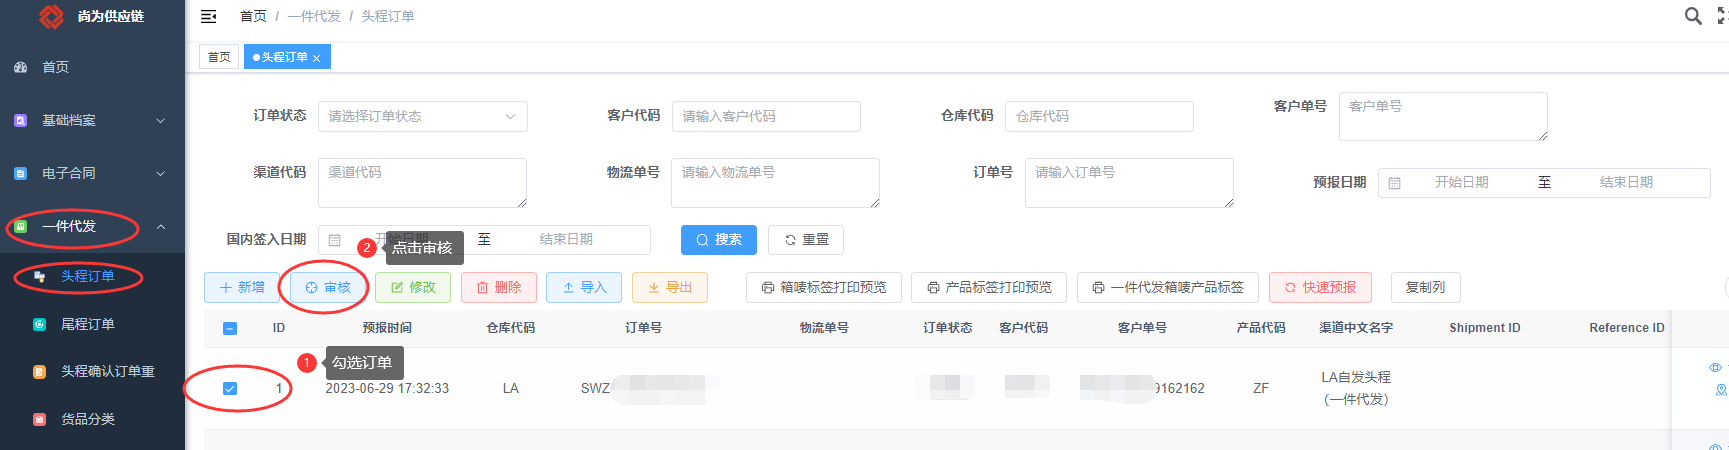Click the LA warehouse code cell

pyautogui.click(x=510, y=388)
